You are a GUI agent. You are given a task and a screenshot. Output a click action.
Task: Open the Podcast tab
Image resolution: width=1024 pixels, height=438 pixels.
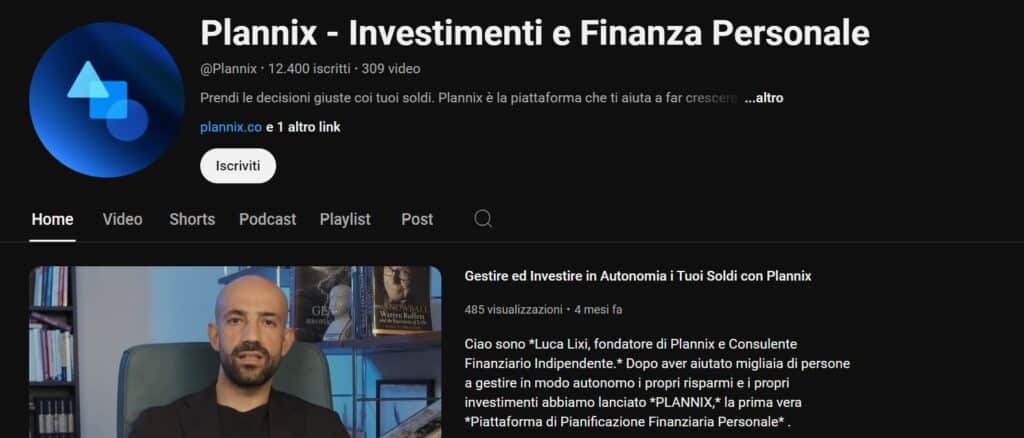tap(268, 219)
